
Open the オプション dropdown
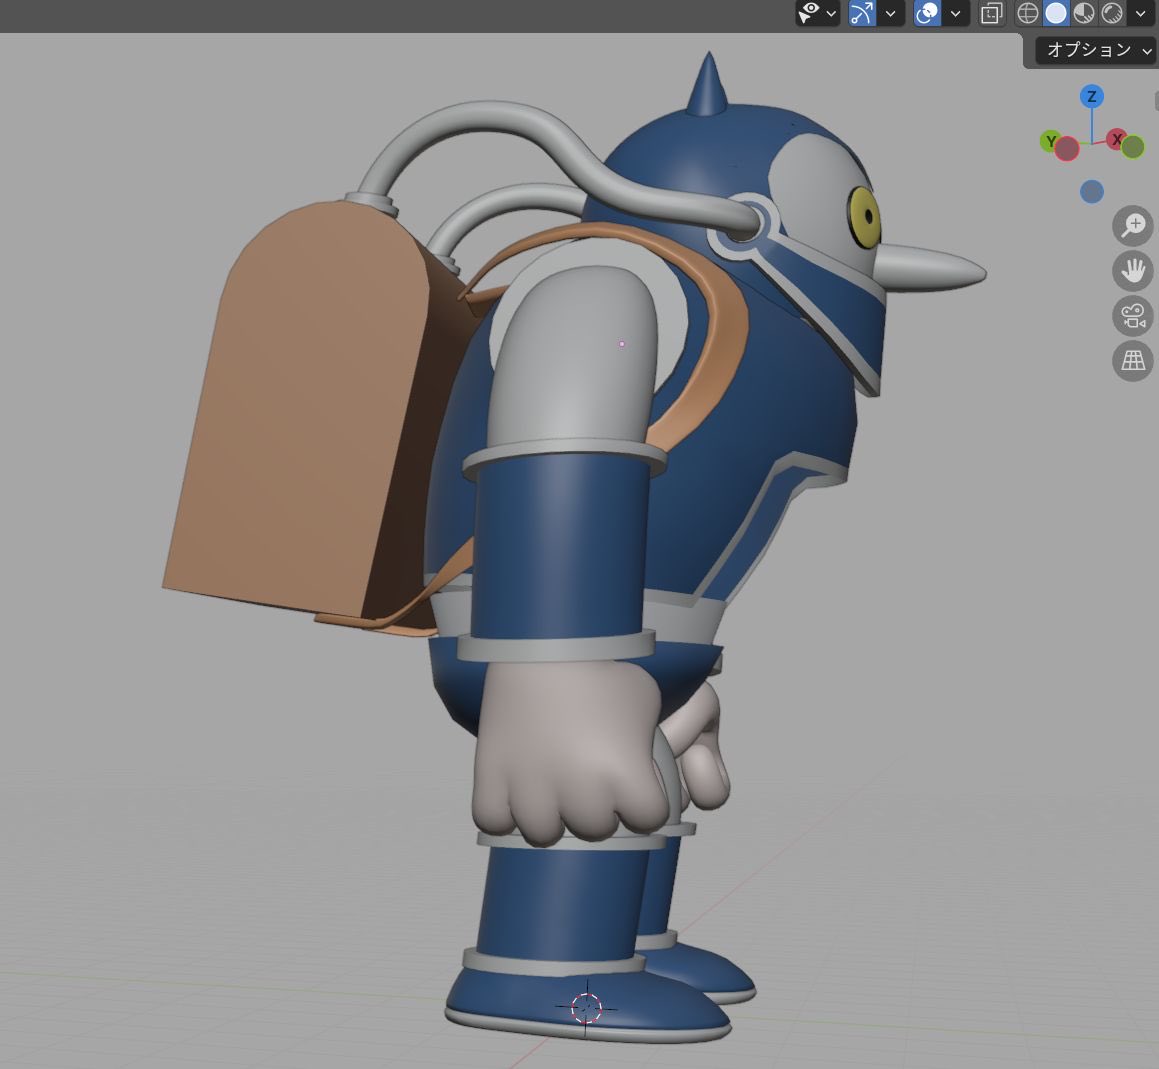click(1095, 50)
